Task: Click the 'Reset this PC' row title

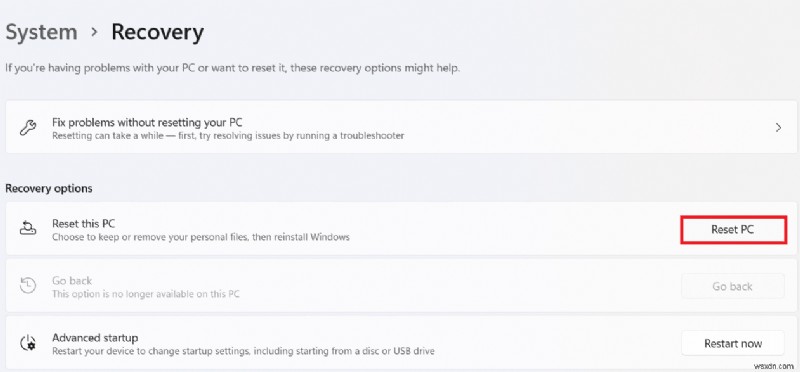Action: [84, 224]
